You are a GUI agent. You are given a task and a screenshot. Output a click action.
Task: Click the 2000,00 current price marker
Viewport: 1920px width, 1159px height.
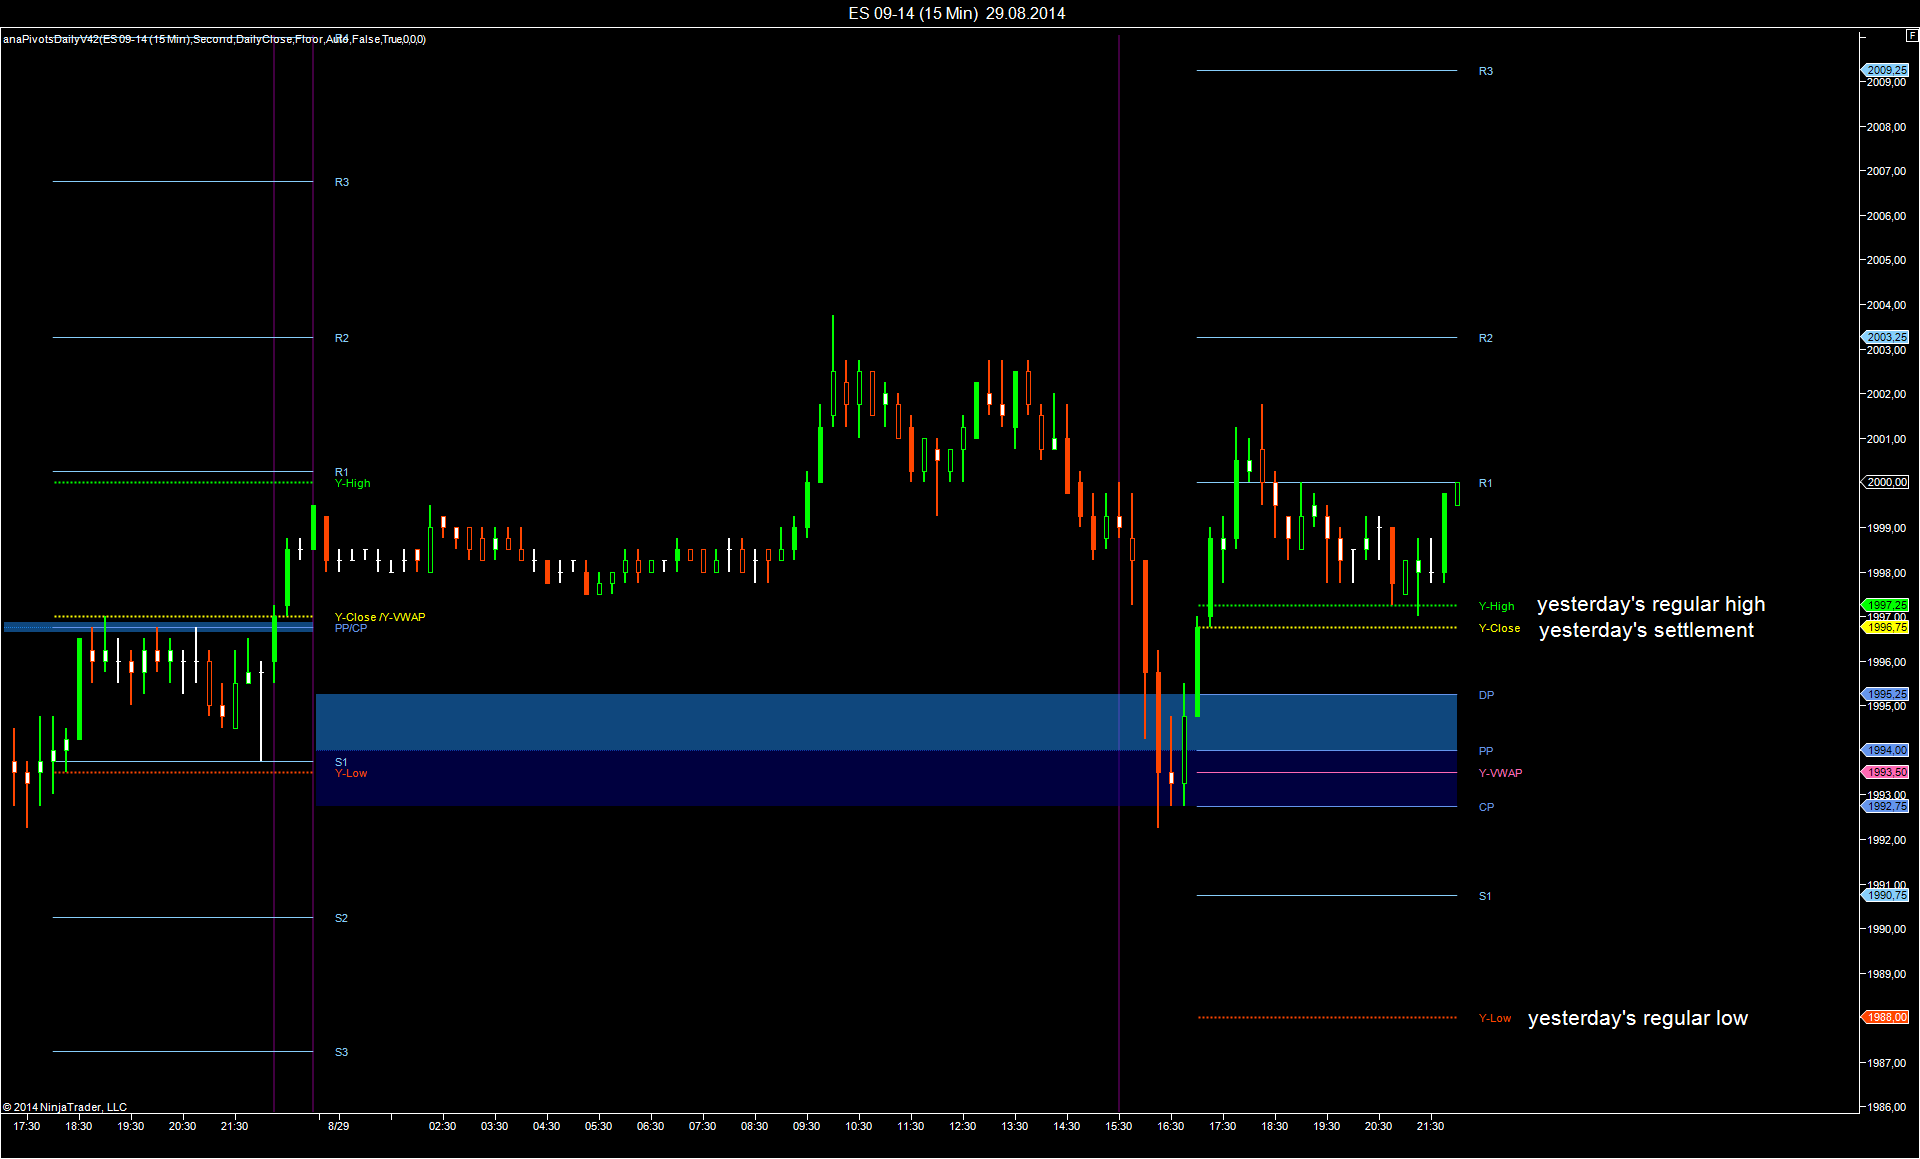(x=1886, y=482)
